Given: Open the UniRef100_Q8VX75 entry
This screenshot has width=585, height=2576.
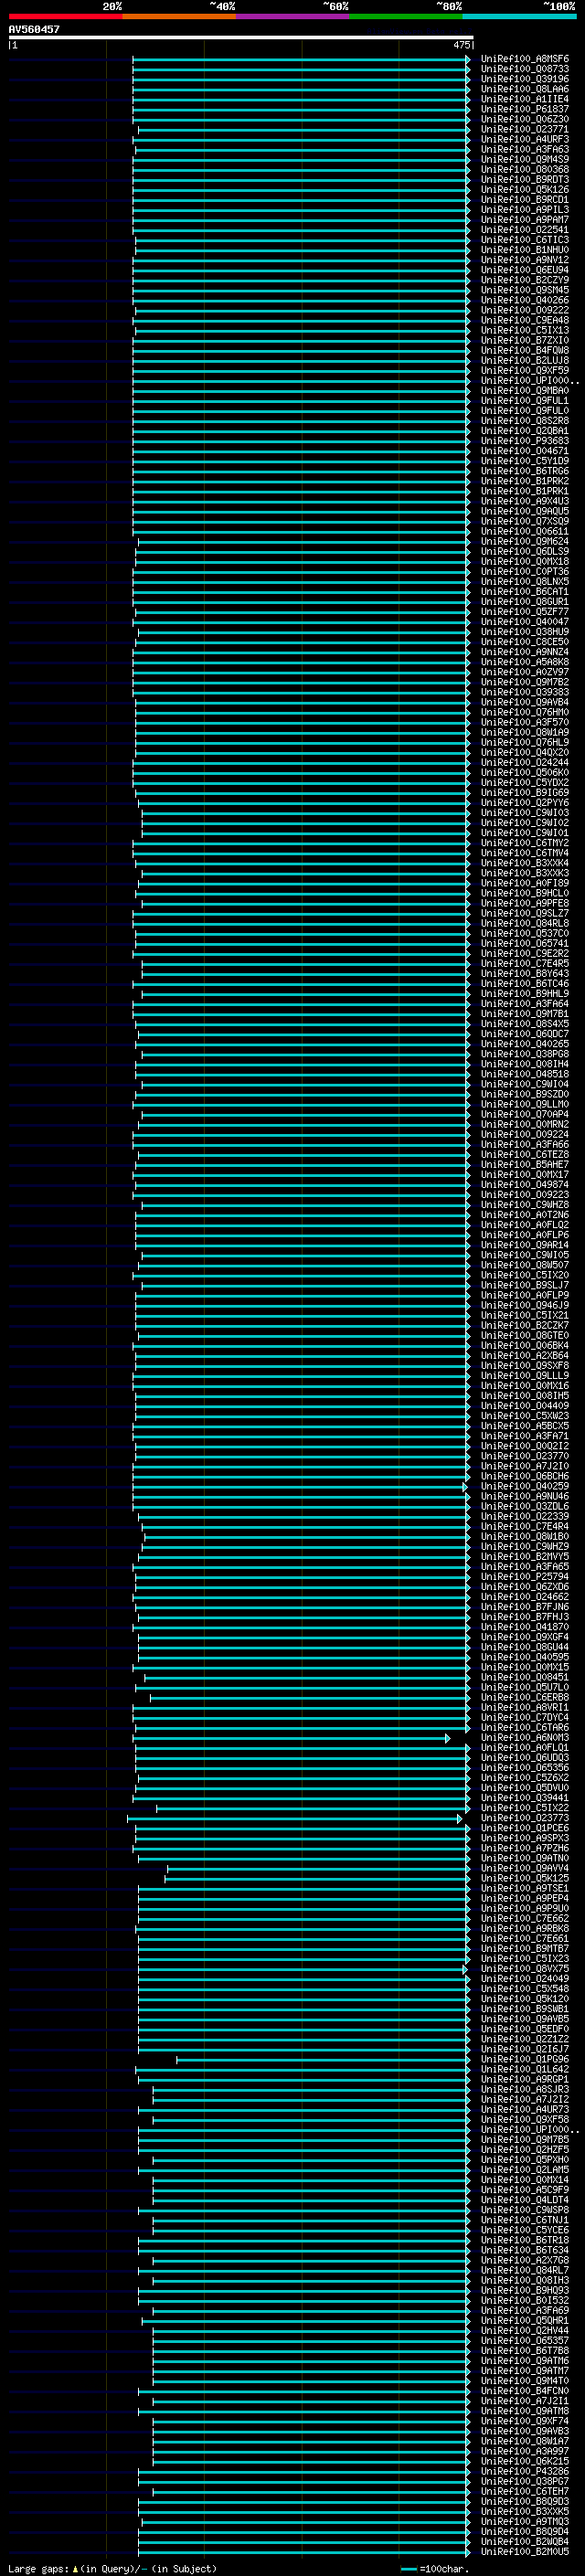Looking at the screenshot, I should [x=524, y=1968].
